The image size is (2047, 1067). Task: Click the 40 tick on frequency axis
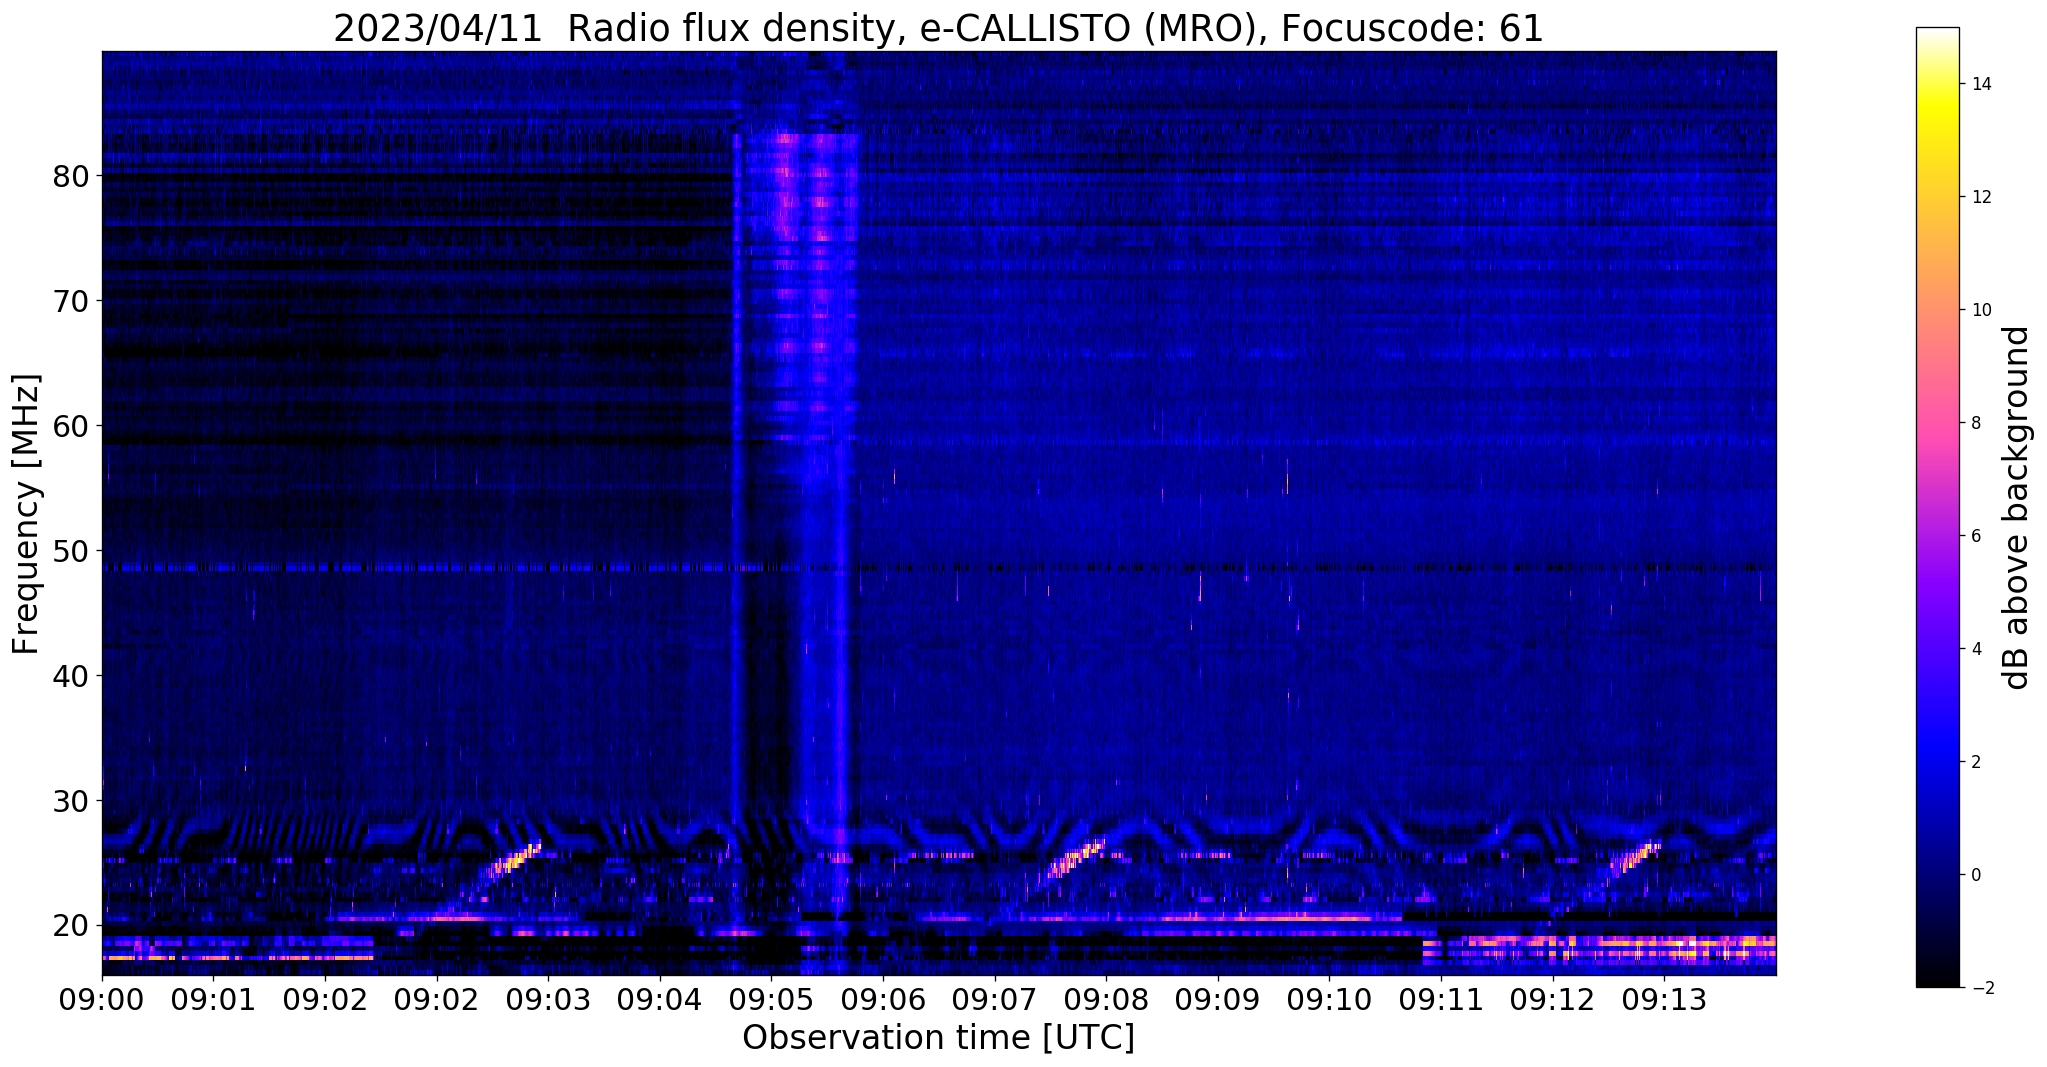[x=71, y=676]
